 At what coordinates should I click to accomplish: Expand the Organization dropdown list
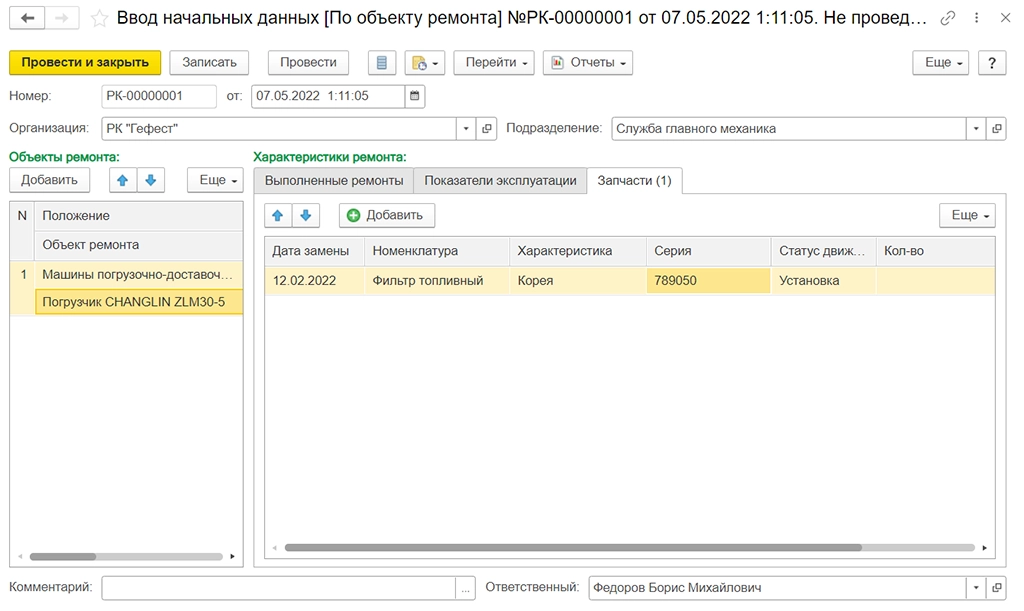tap(466, 129)
